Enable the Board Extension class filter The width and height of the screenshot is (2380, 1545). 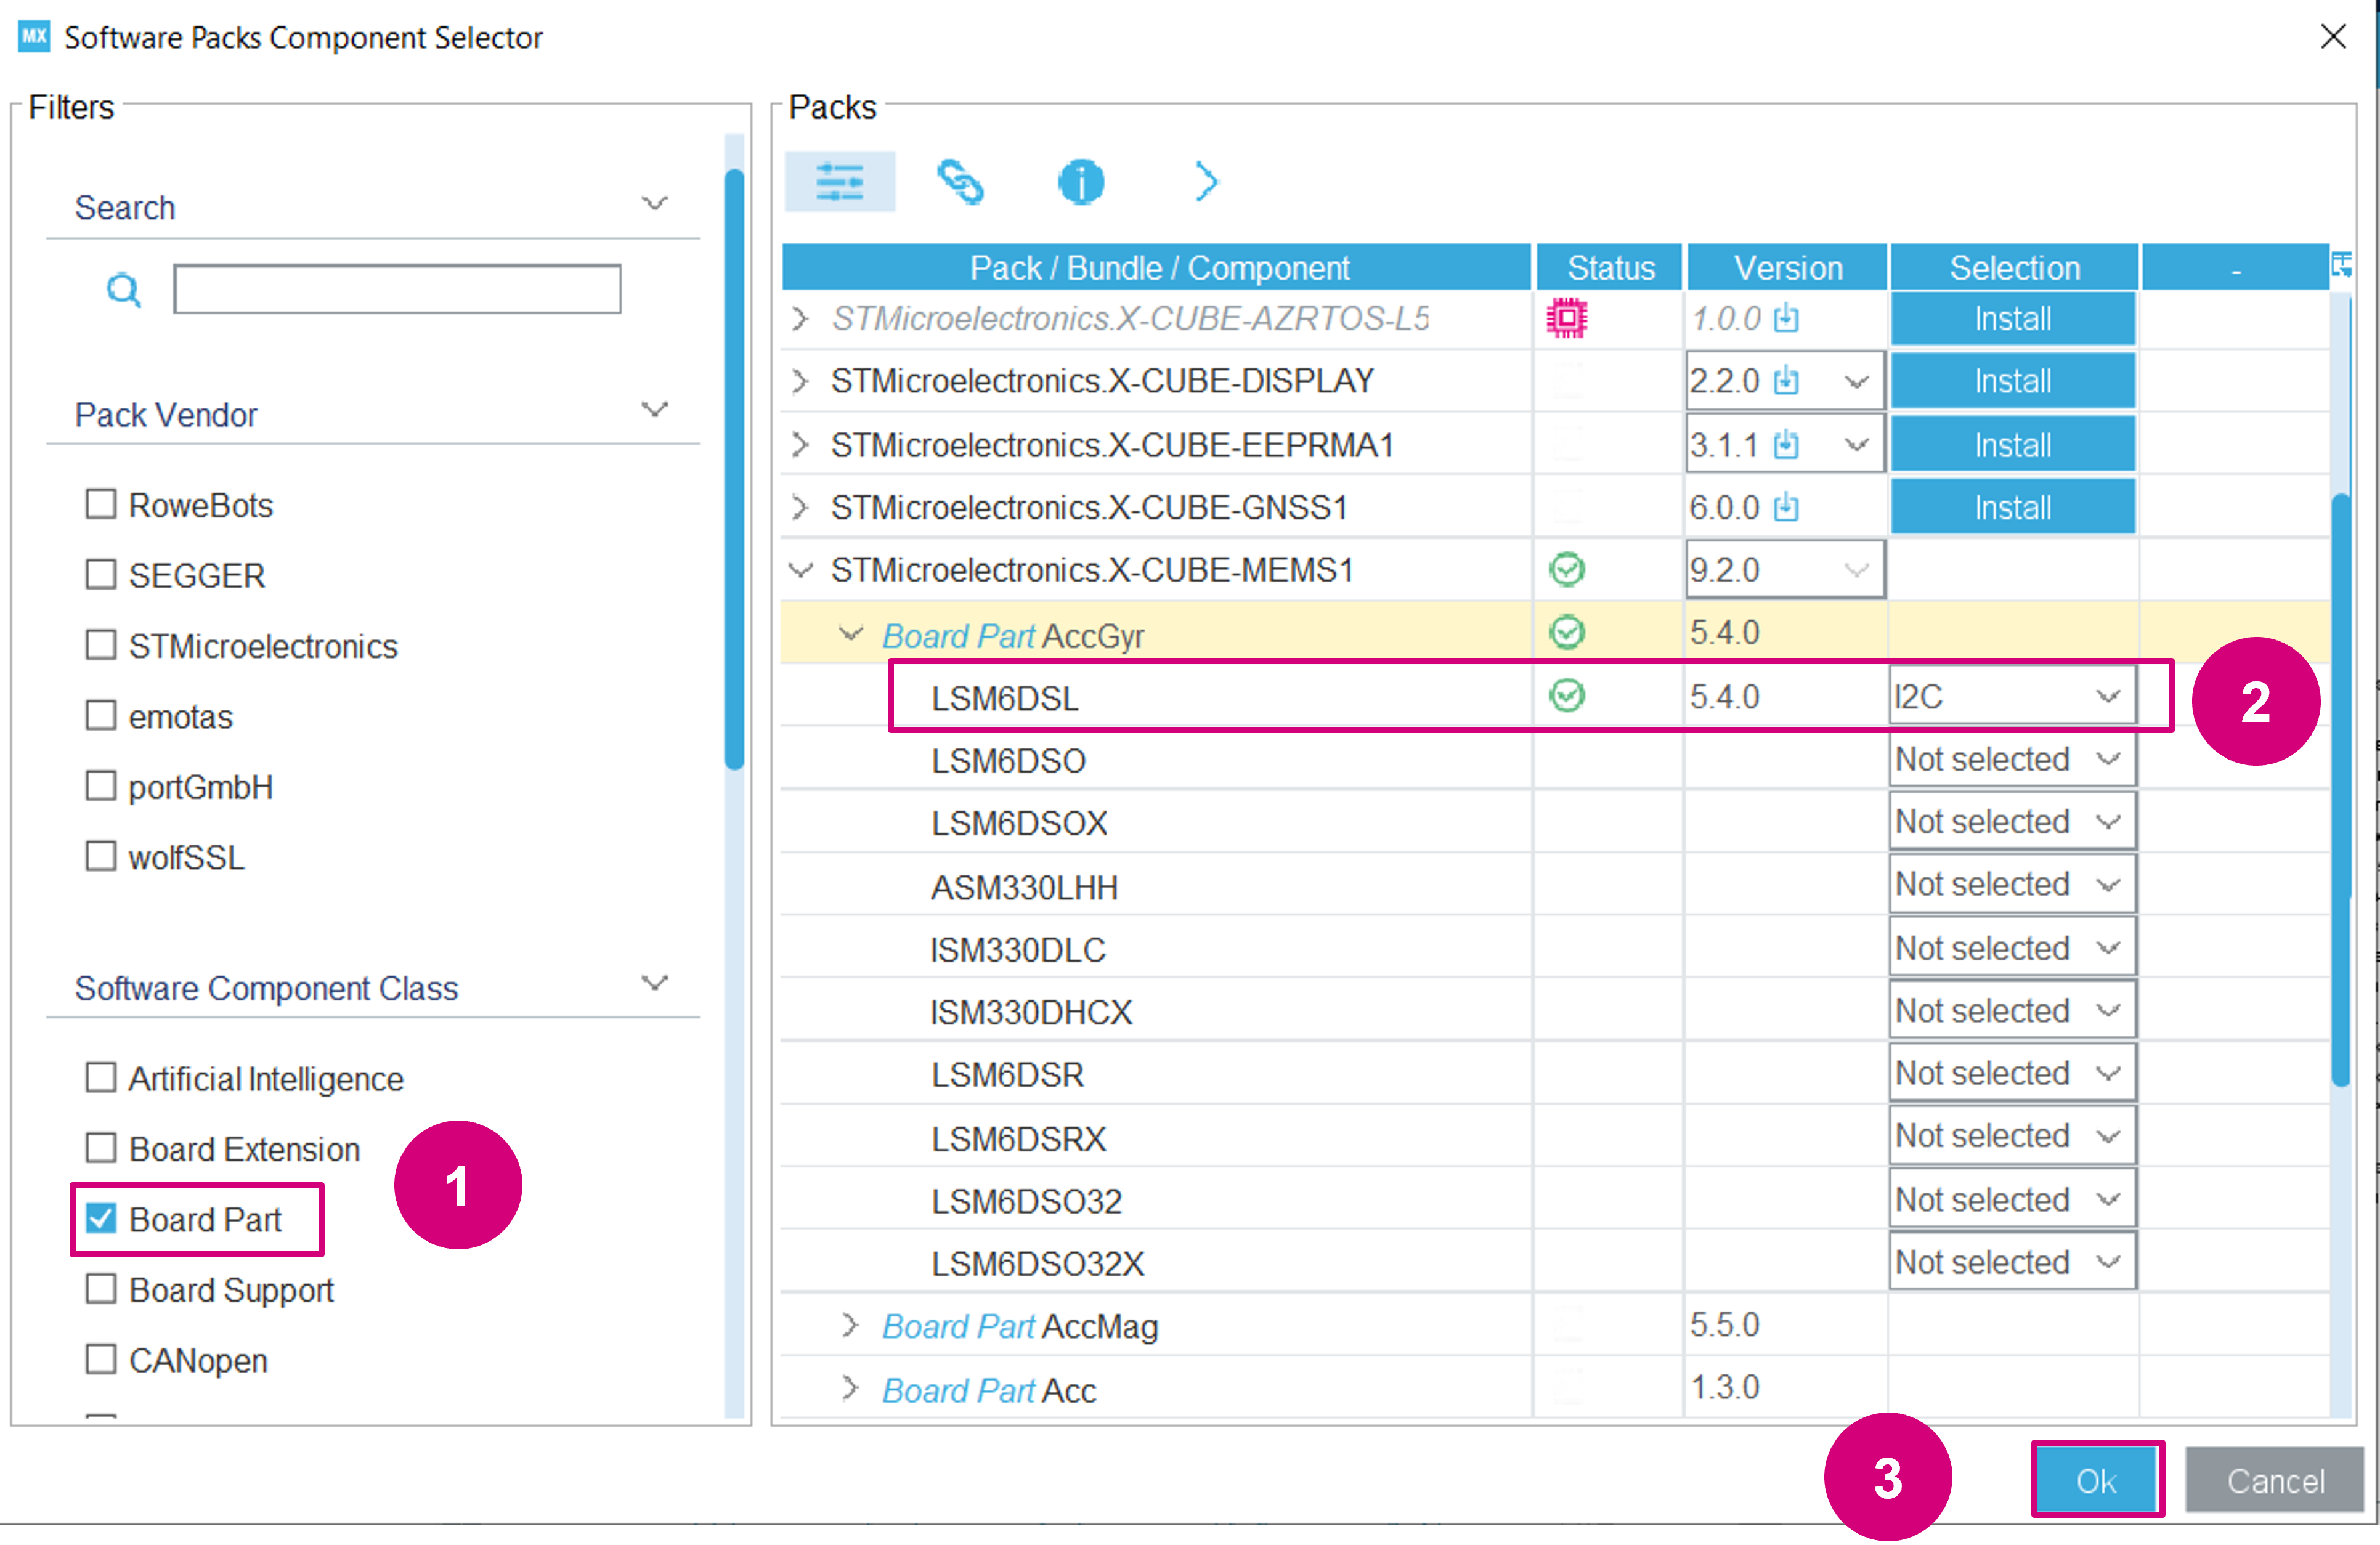100,1148
